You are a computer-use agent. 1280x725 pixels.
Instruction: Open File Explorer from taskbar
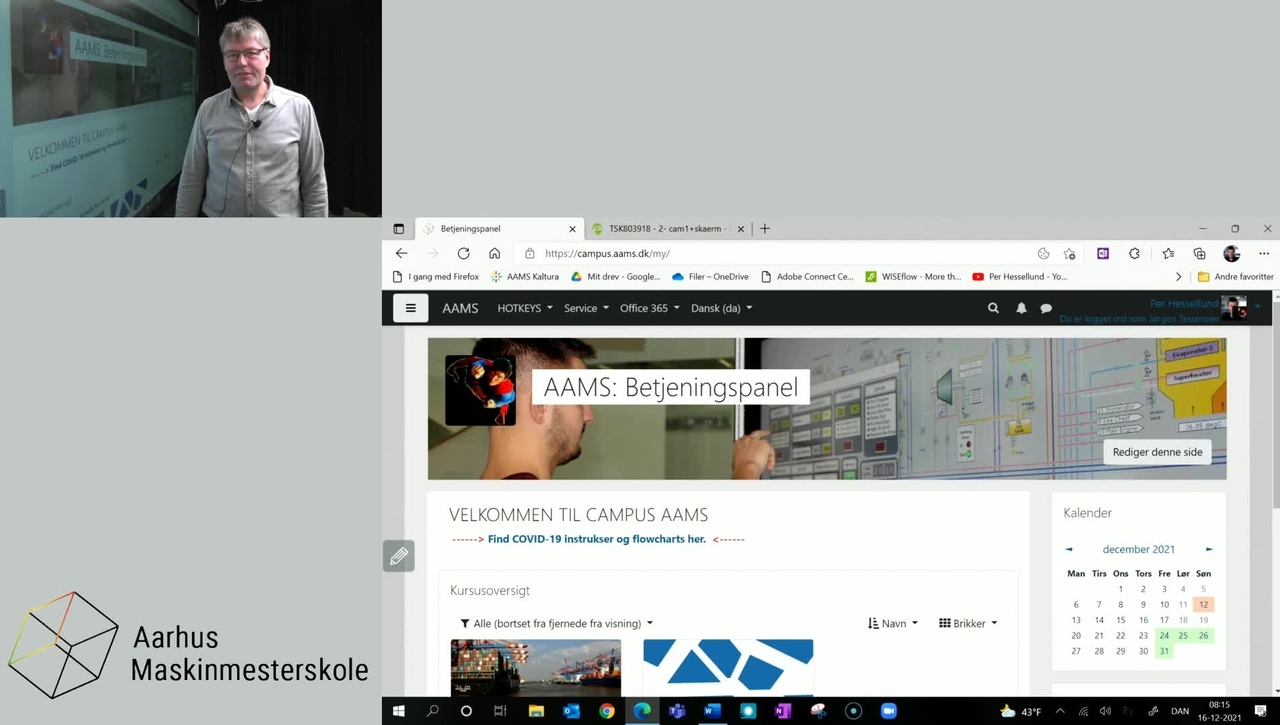point(536,711)
